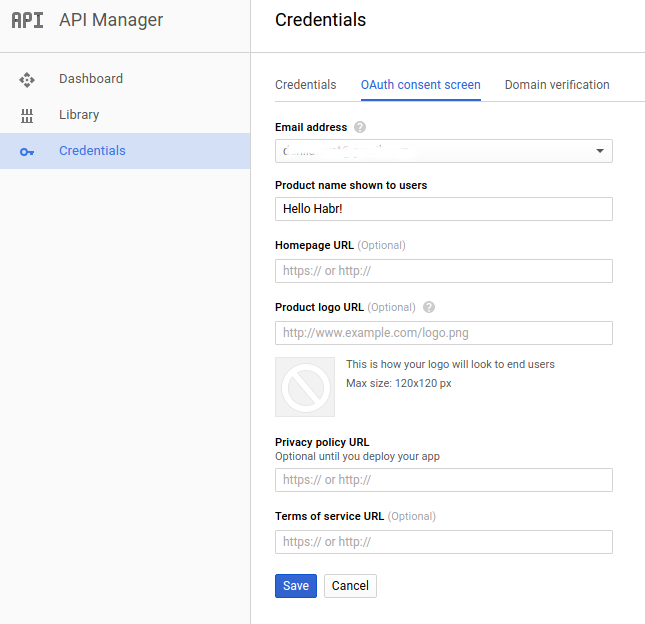The width and height of the screenshot is (645, 624).
Task: Select the Domain verification tab
Action: click(557, 85)
